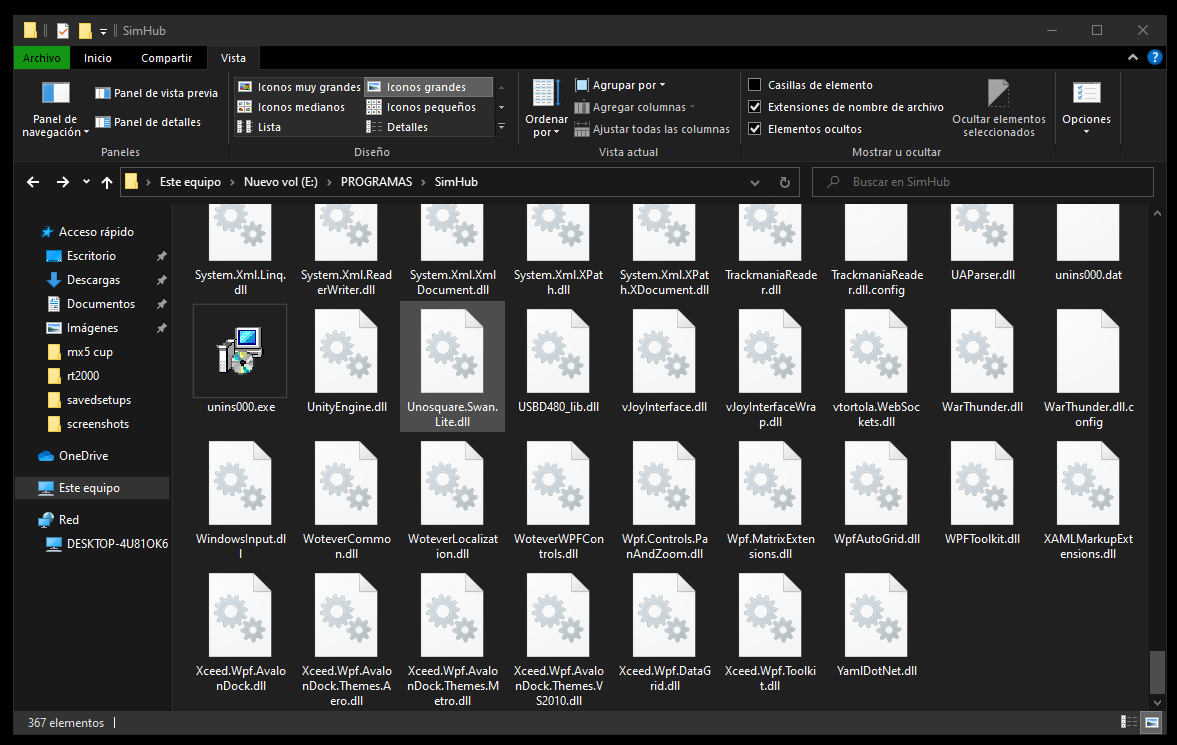This screenshot has height=745, width=1177.
Task: Open recent locations dropdown arrow
Action: tap(86, 182)
